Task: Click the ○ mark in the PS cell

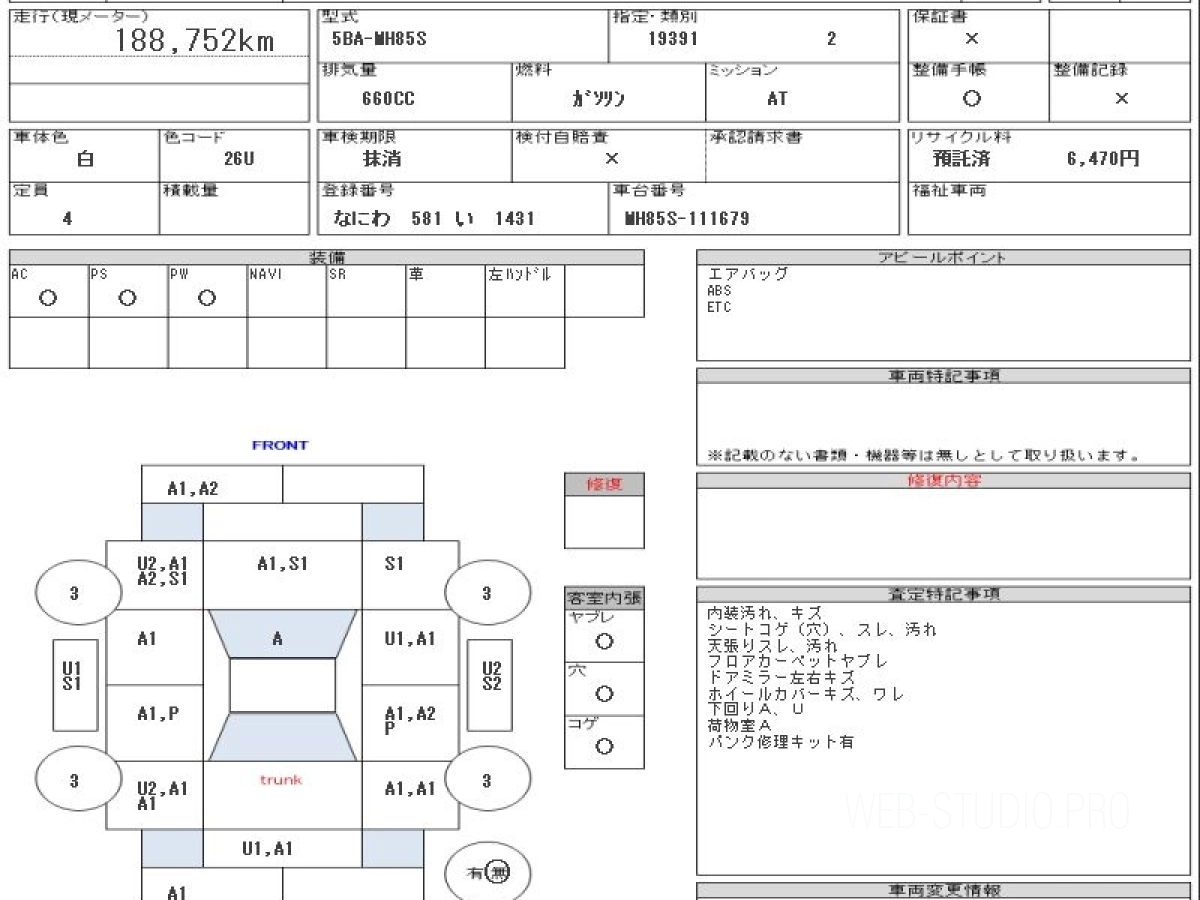Action: pos(127,298)
